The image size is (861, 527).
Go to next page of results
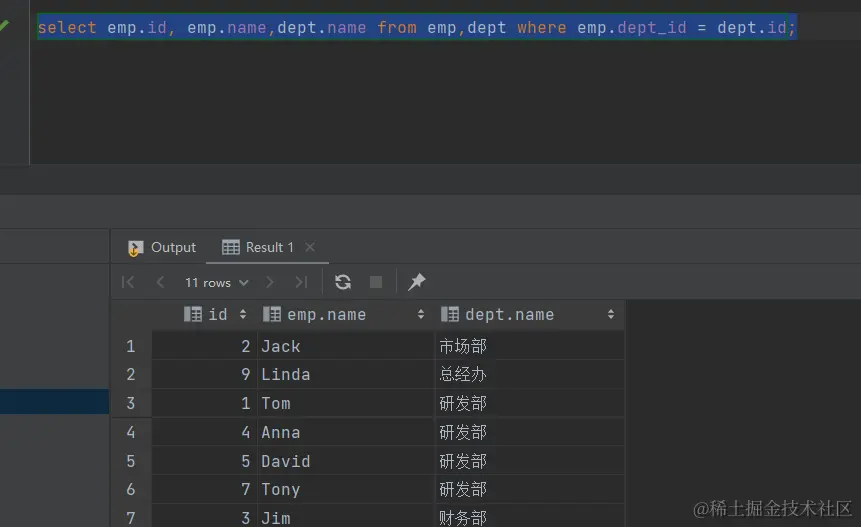(x=270, y=282)
